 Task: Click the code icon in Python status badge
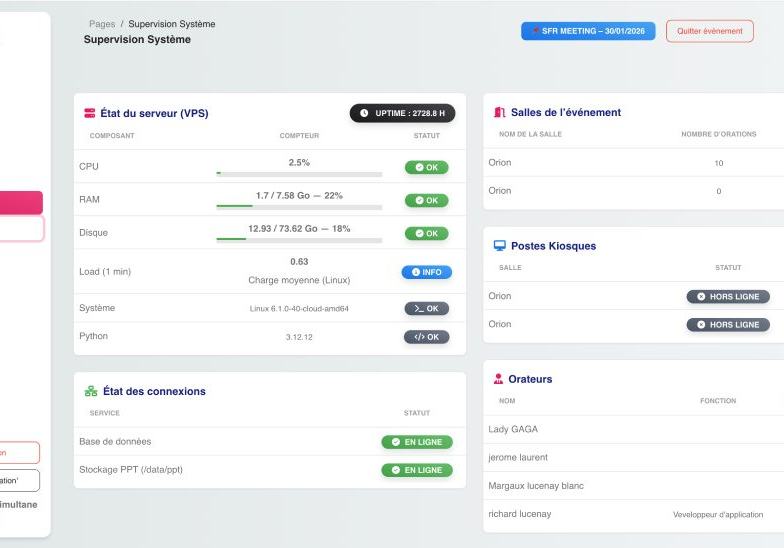(418, 337)
